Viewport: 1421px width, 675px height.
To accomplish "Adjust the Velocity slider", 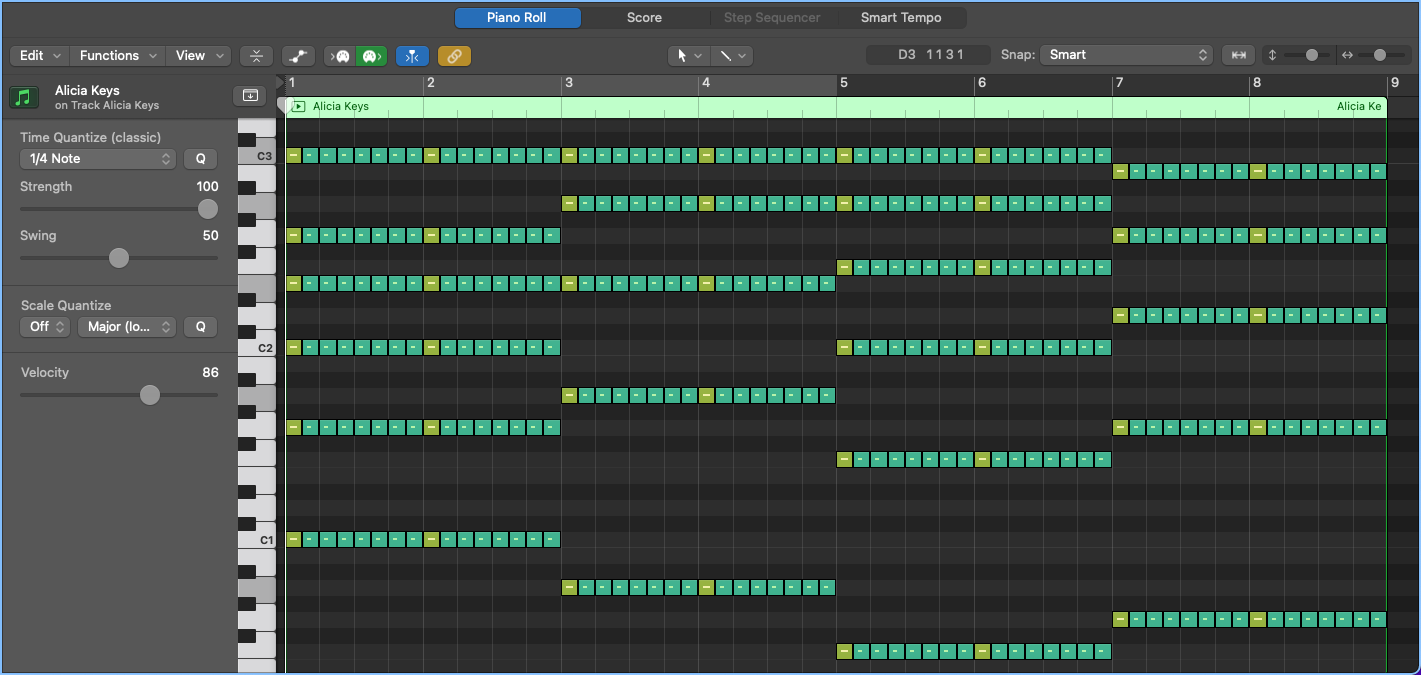I will (149, 394).
